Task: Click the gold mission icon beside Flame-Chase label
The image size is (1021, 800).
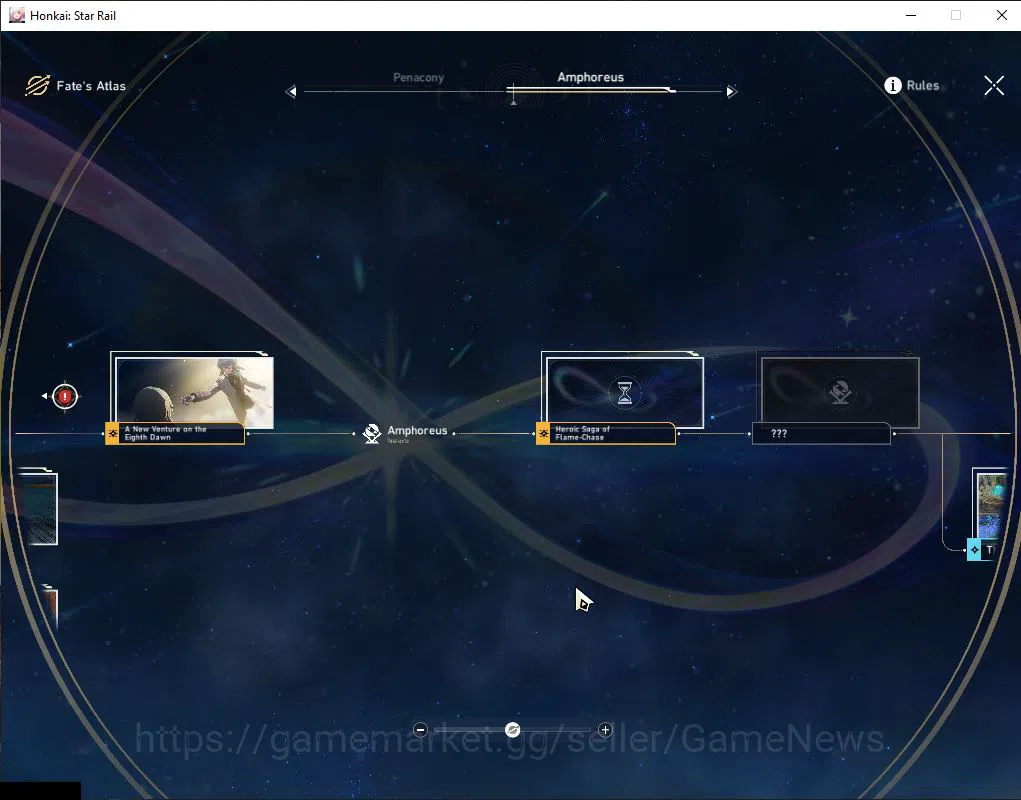Action: pos(543,434)
